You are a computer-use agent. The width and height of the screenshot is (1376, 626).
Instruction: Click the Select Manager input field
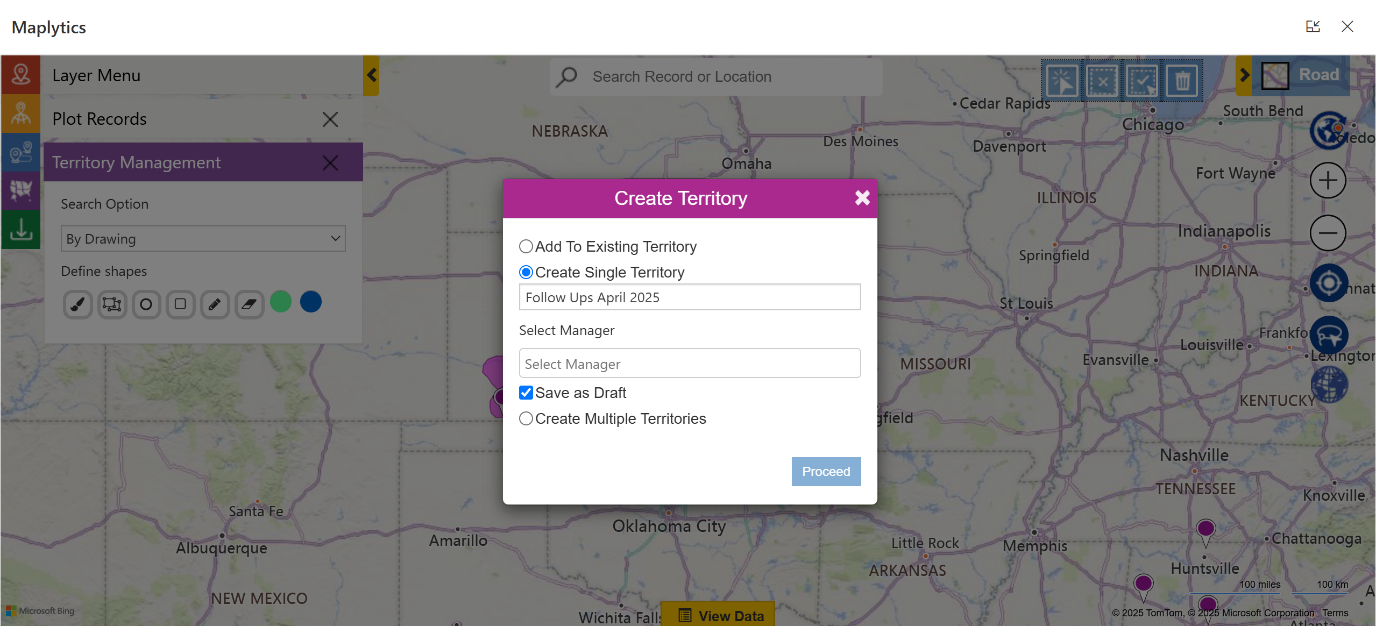689,362
